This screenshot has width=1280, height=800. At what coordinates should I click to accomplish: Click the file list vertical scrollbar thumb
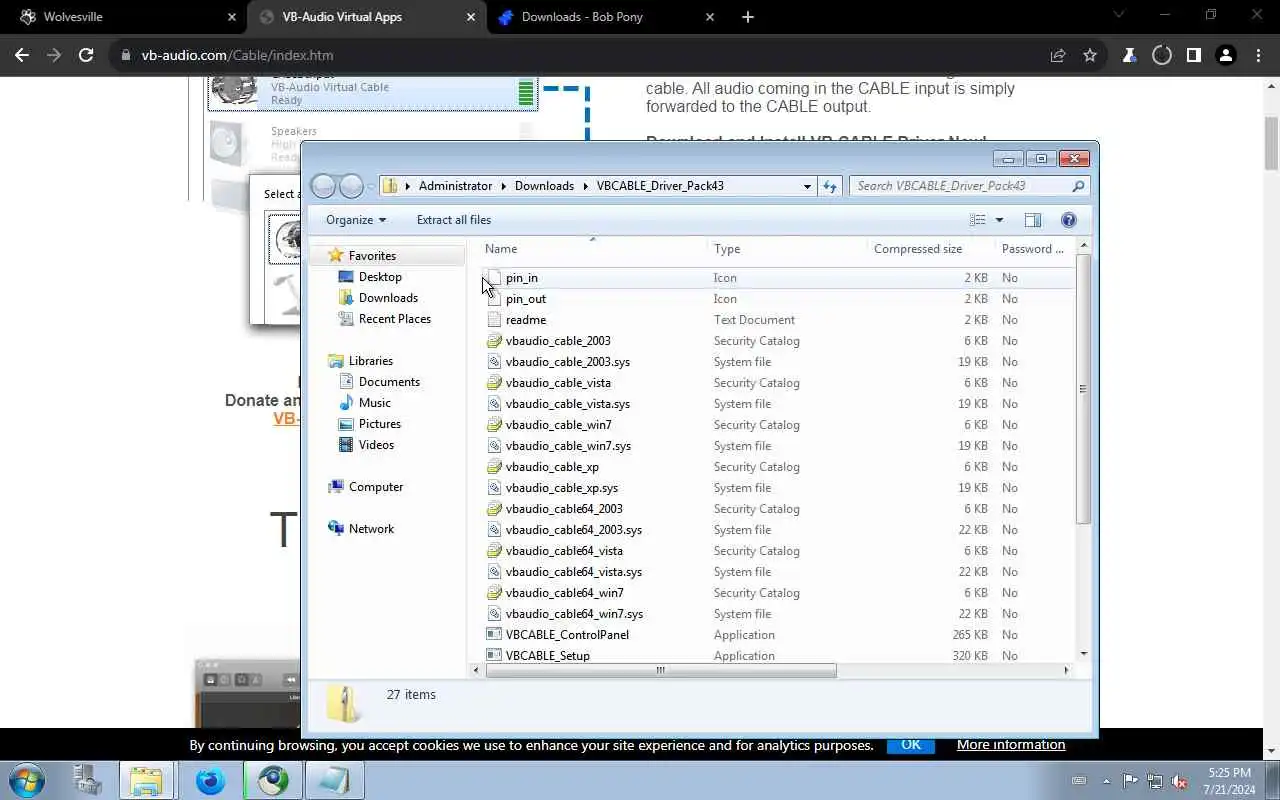(1083, 389)
